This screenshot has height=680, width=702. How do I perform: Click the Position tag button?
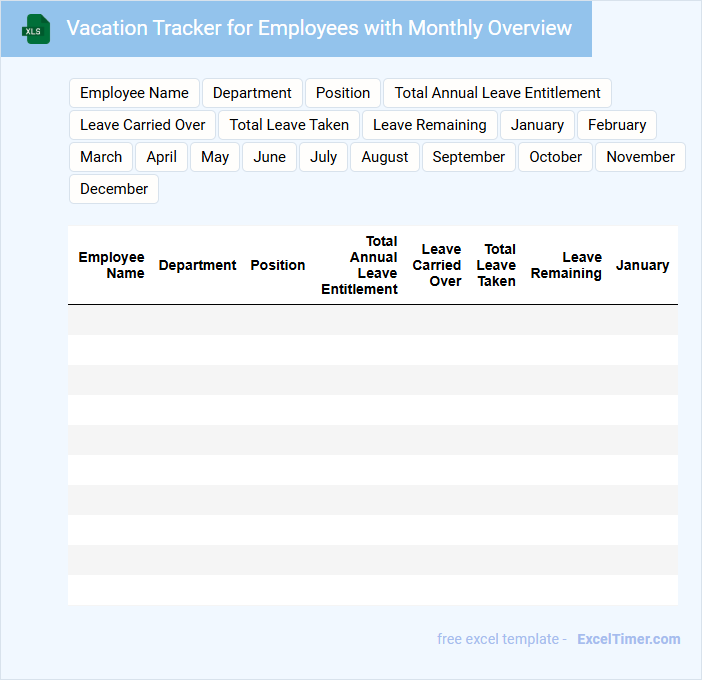pyautogui.click(x=343, y=93)
